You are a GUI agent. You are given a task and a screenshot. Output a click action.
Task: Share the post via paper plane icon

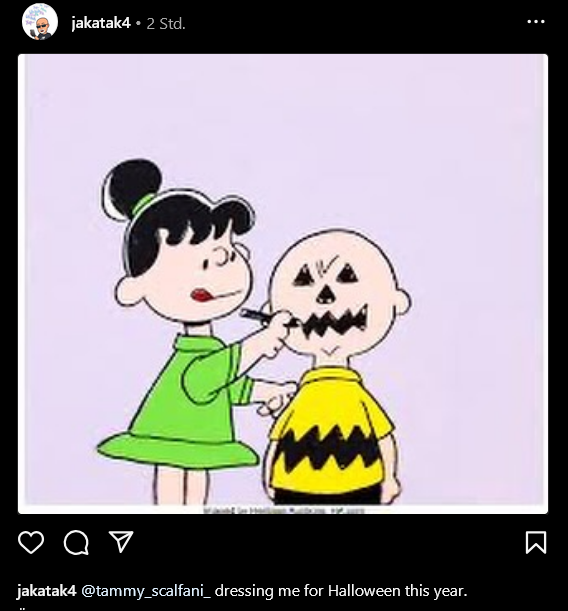[x=121, y=542]
